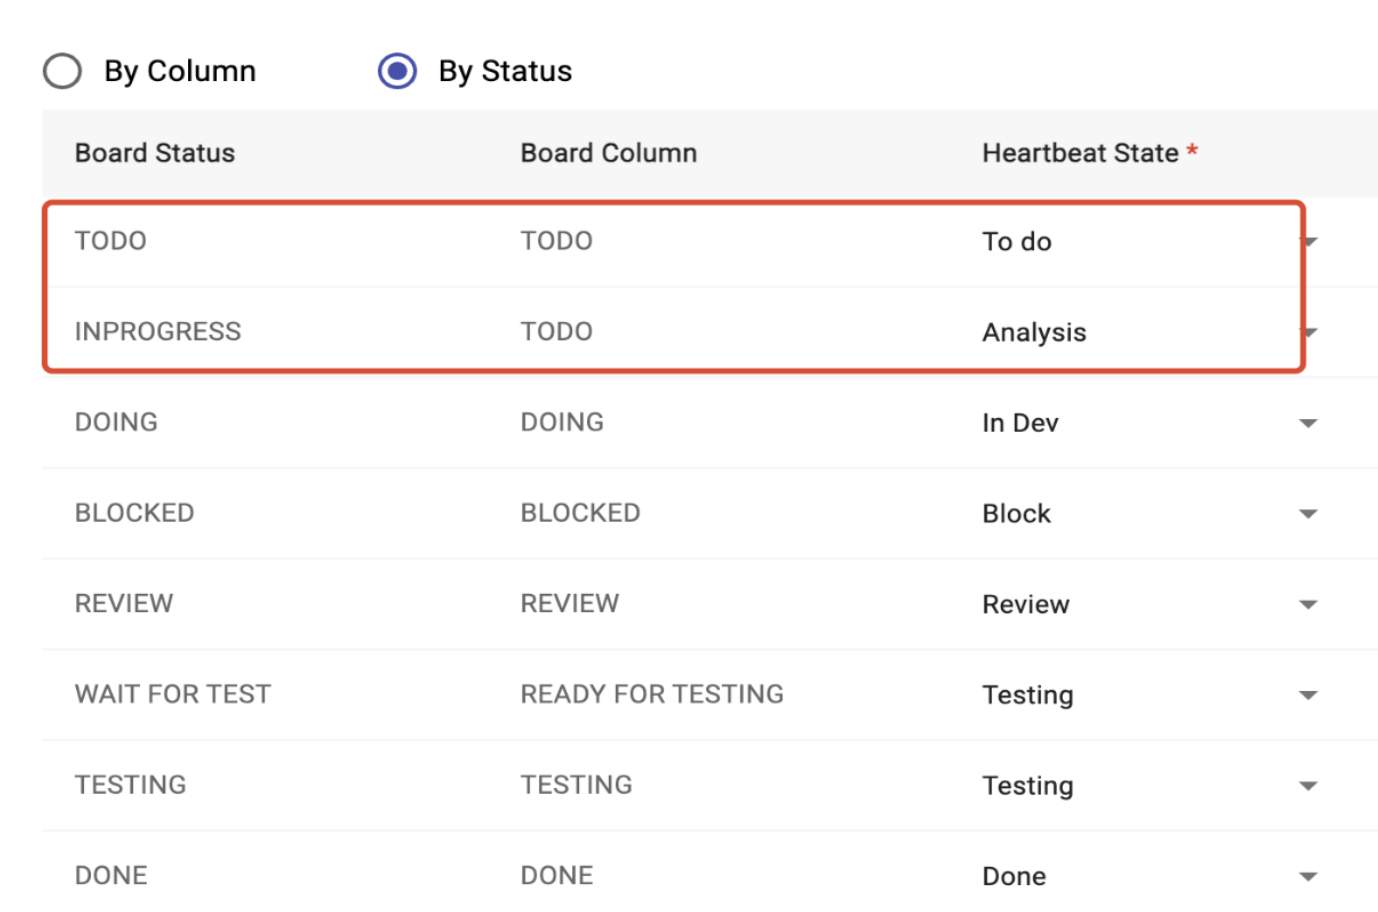
Task: Open the In Dev state dropdown arrow
Action: click(x=1307, y=423)
